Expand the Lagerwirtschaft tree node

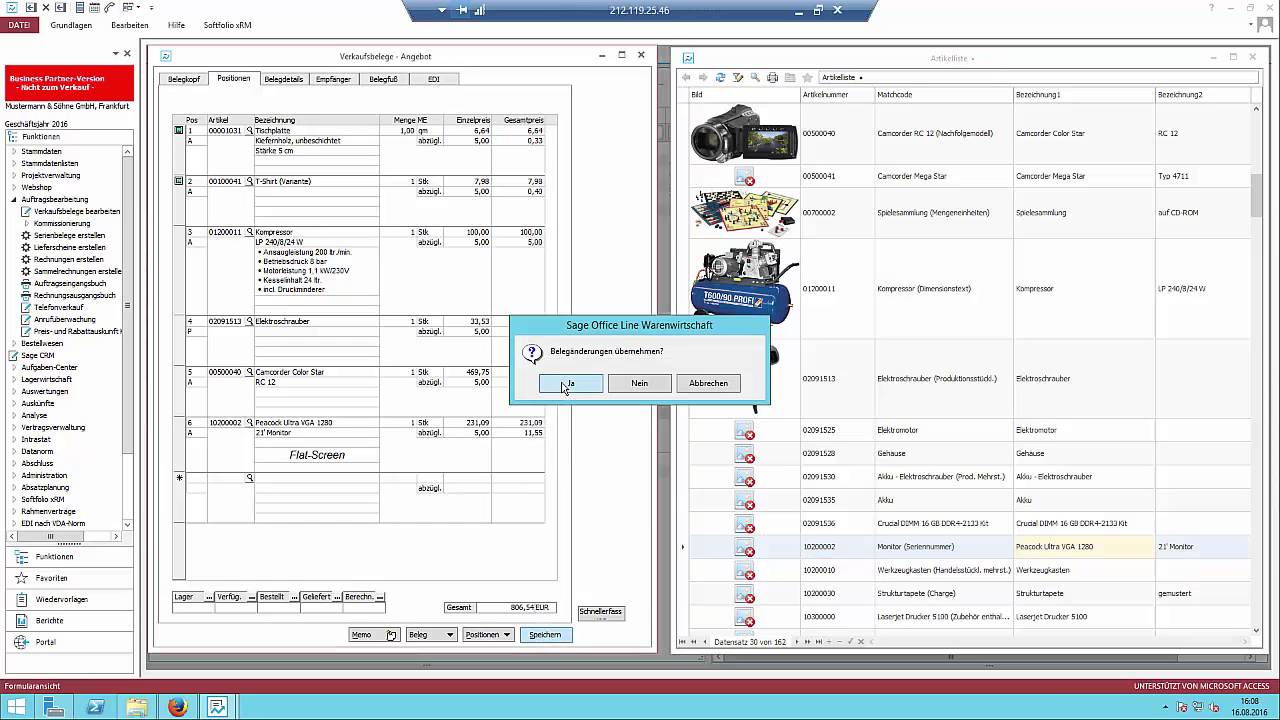(x=15, y=380)
